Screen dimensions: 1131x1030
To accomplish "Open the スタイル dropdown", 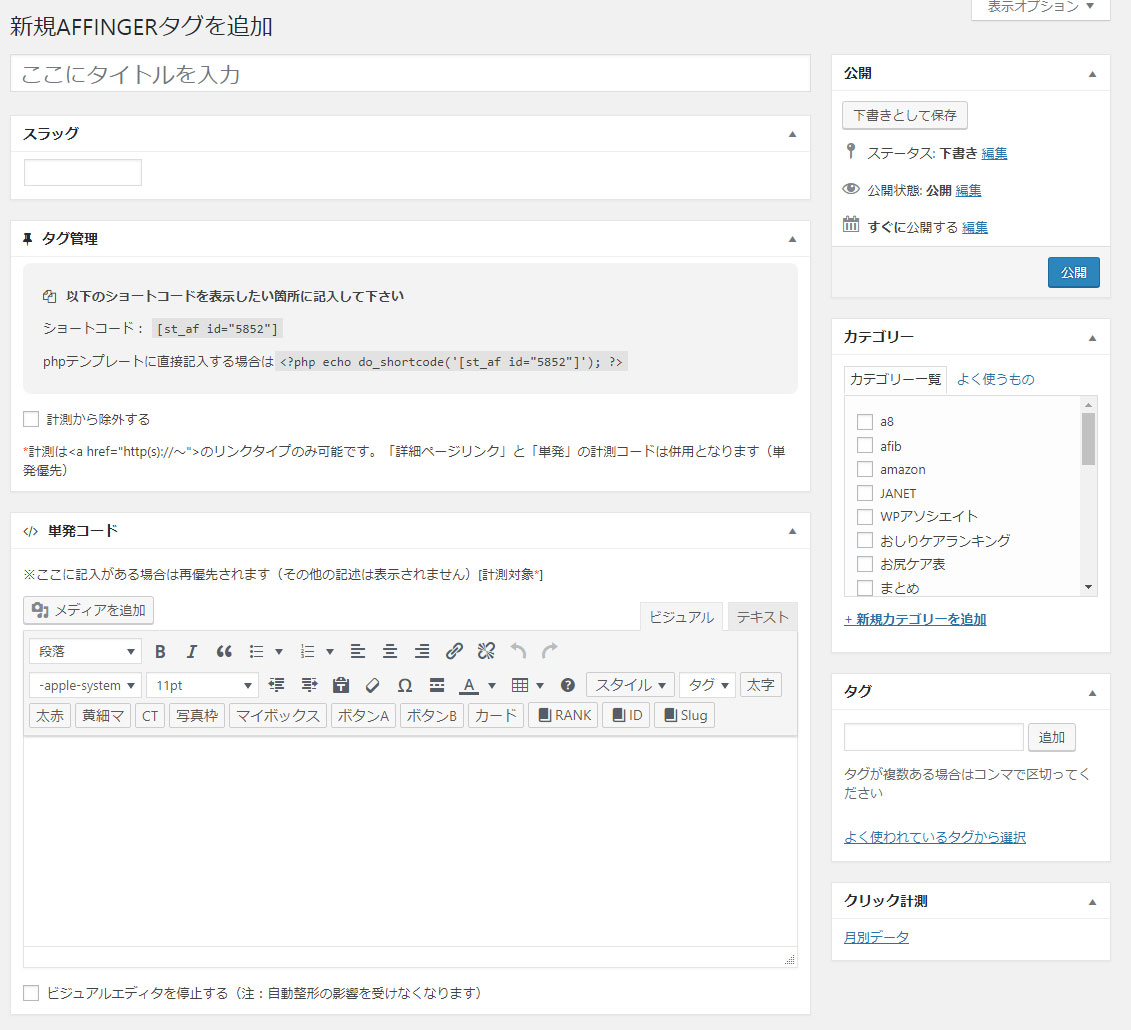I will [630, 685].
